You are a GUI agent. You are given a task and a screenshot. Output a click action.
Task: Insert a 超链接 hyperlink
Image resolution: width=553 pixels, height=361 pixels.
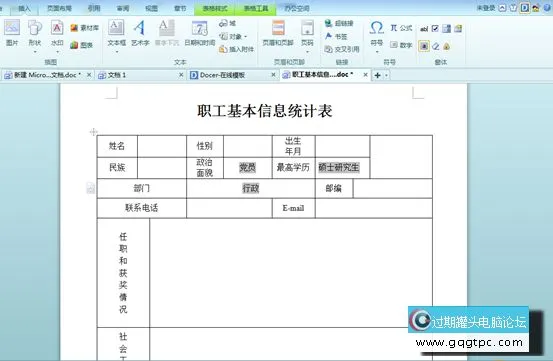(339, 23)
